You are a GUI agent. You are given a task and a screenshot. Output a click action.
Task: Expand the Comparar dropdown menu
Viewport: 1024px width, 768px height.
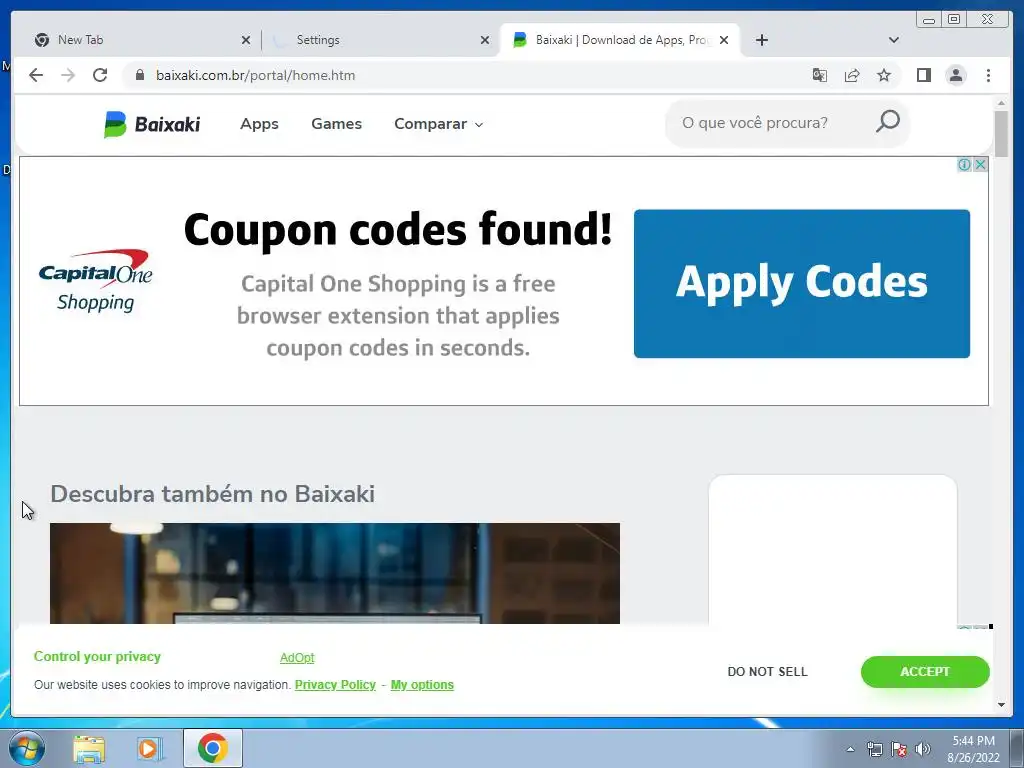[x=438, y=124]
